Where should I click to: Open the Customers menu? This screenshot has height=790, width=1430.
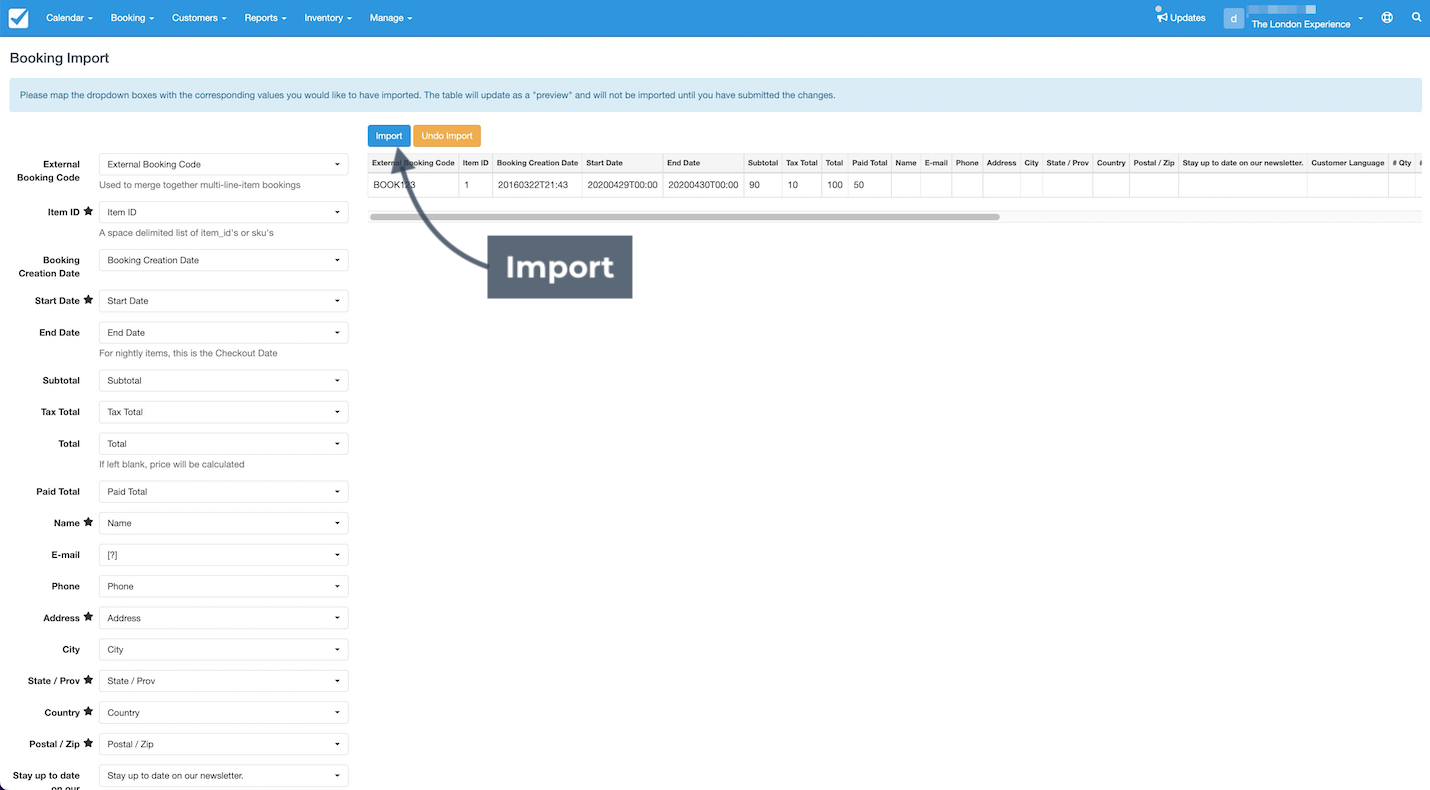199,18
